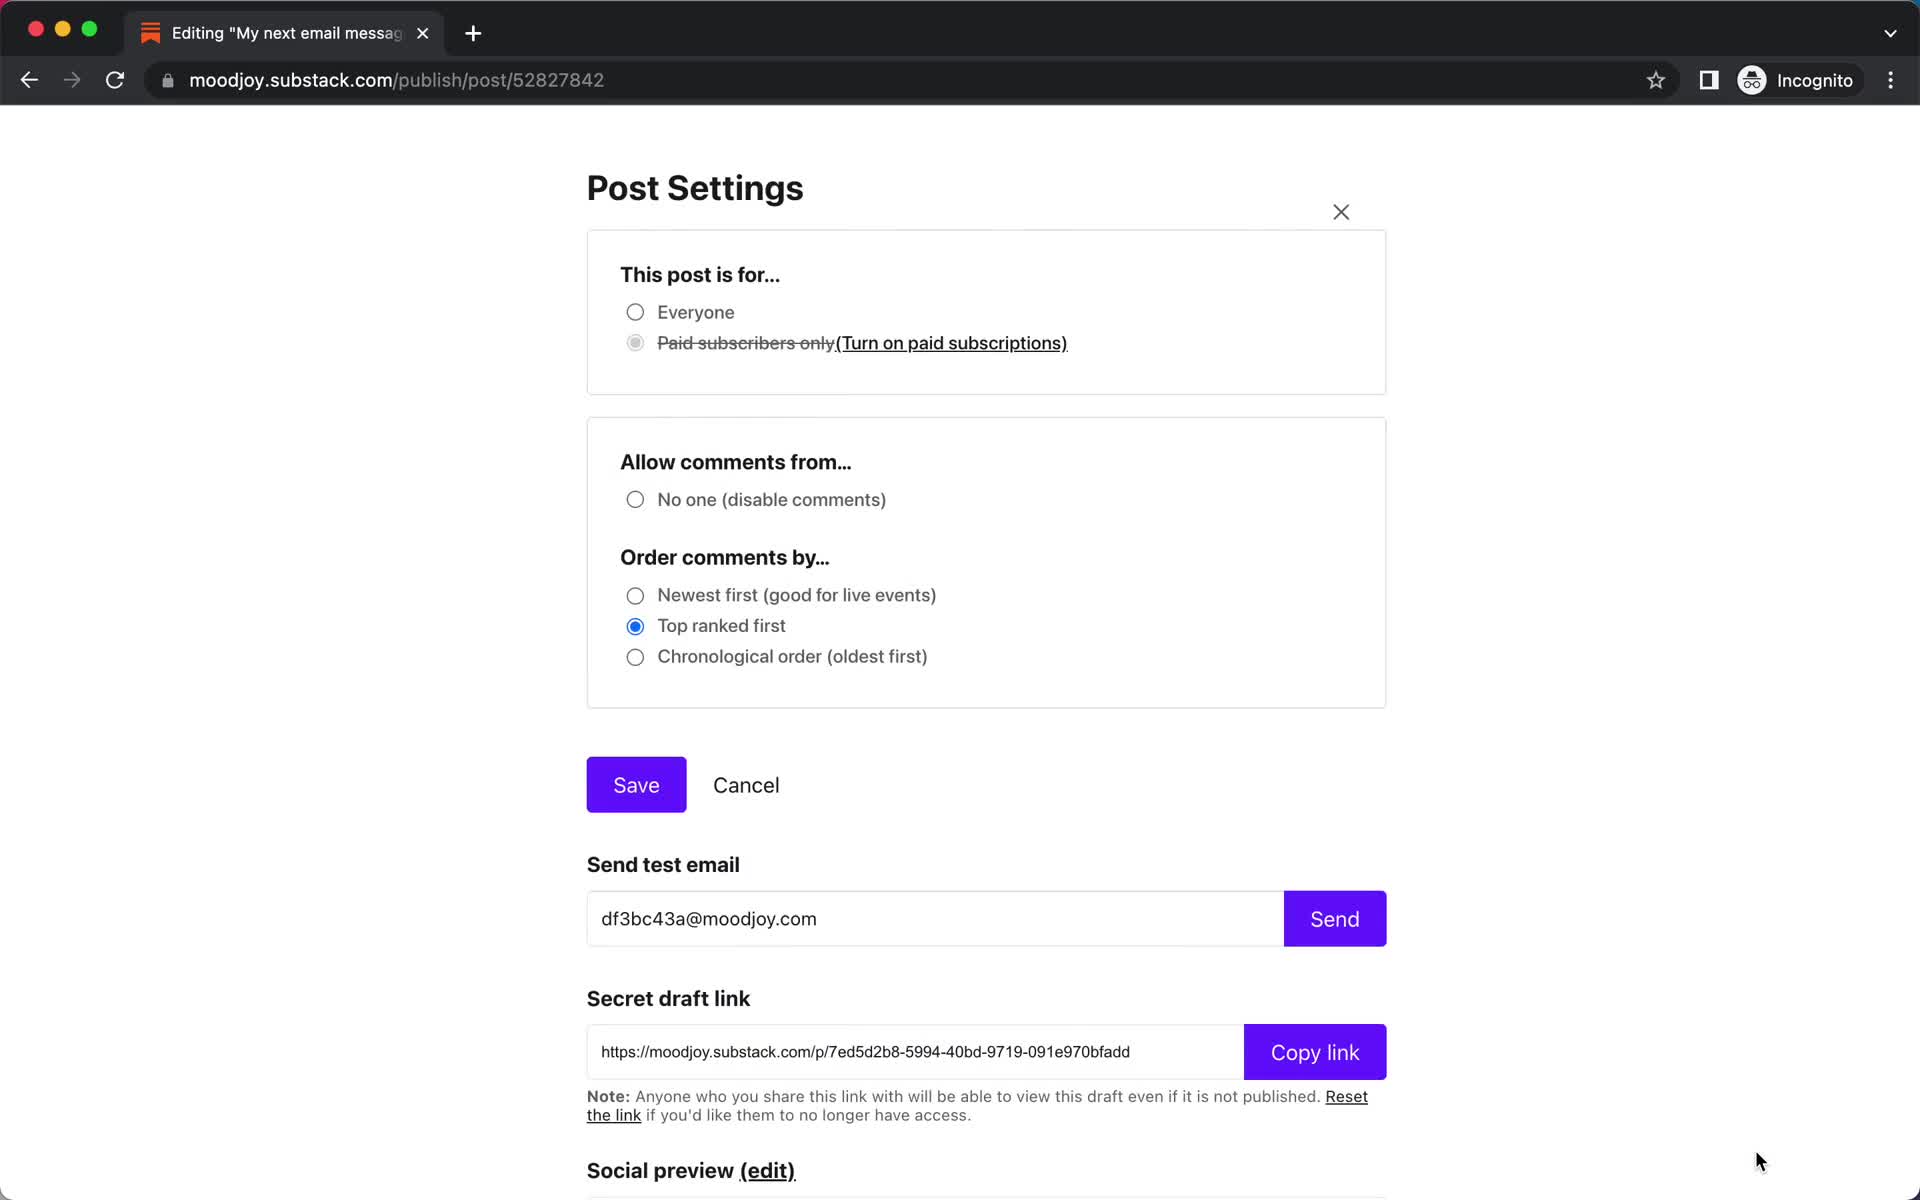The width and height of the screenshot is (1920, 1200).
Task: Click the secret draft URL input field
Action: 912,1051
